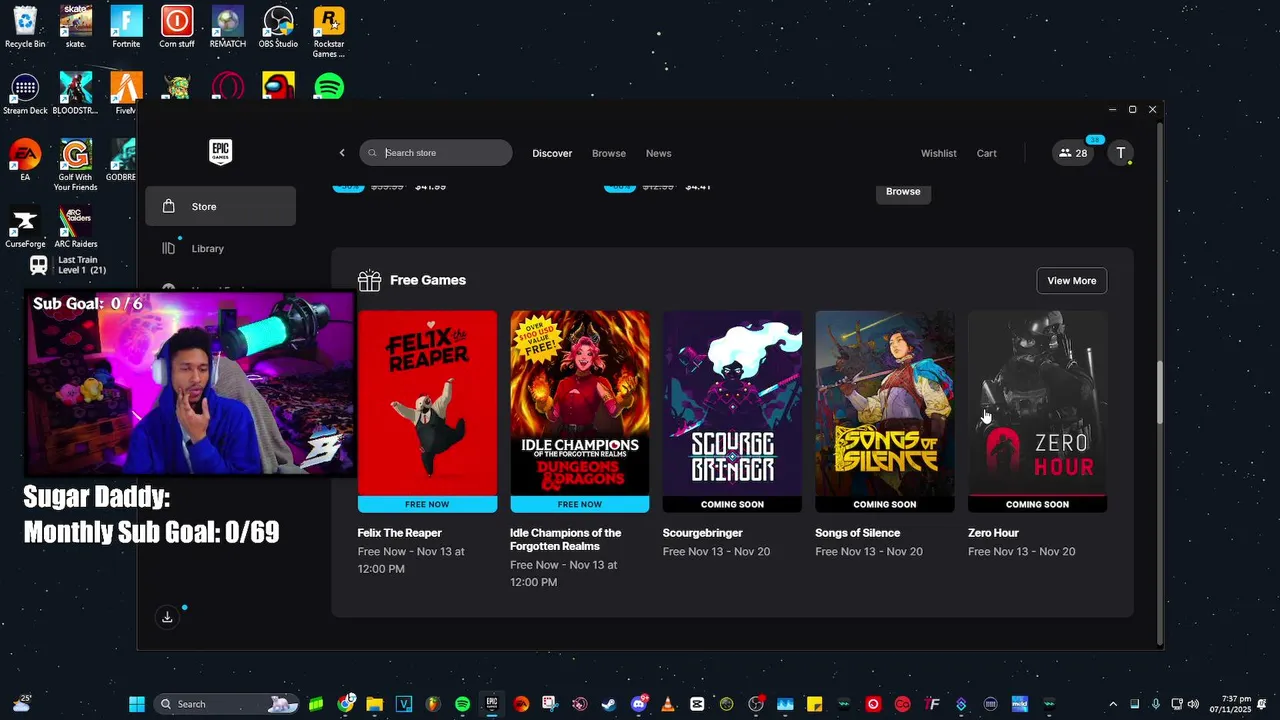Click the Free Games gift icon

pos(369,281)
